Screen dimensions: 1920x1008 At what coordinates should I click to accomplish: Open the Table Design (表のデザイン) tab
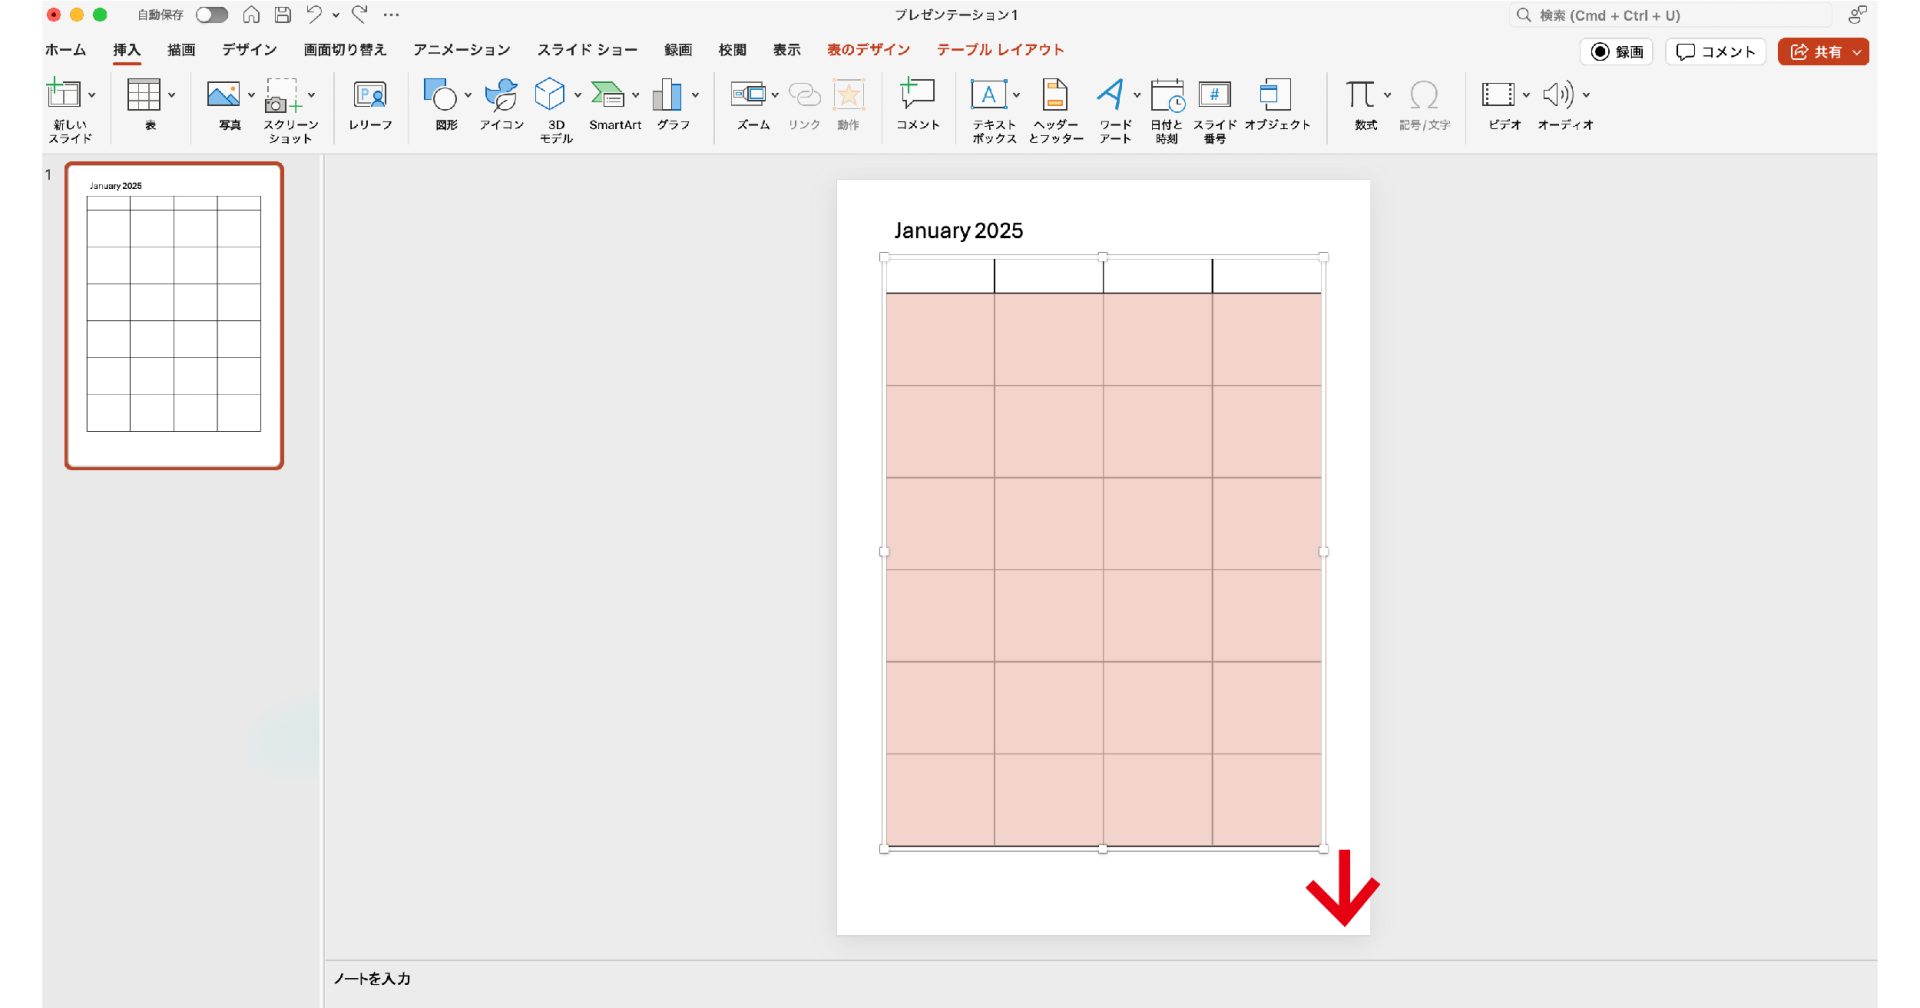click(x=868, y=50)
